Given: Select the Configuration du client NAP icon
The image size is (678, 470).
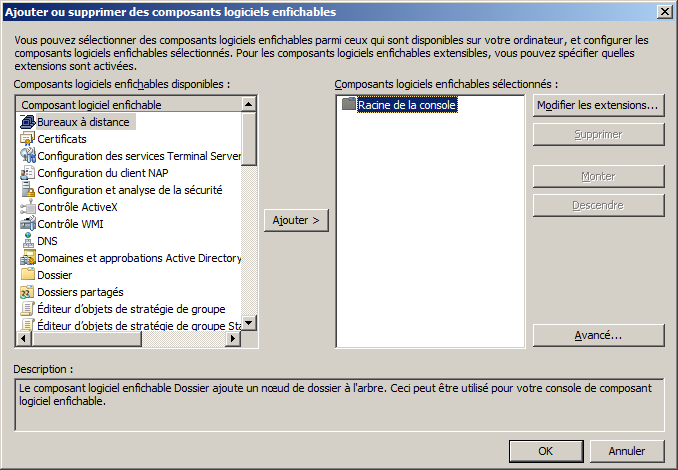Looking at the screenshot, I should coord(28,173).
